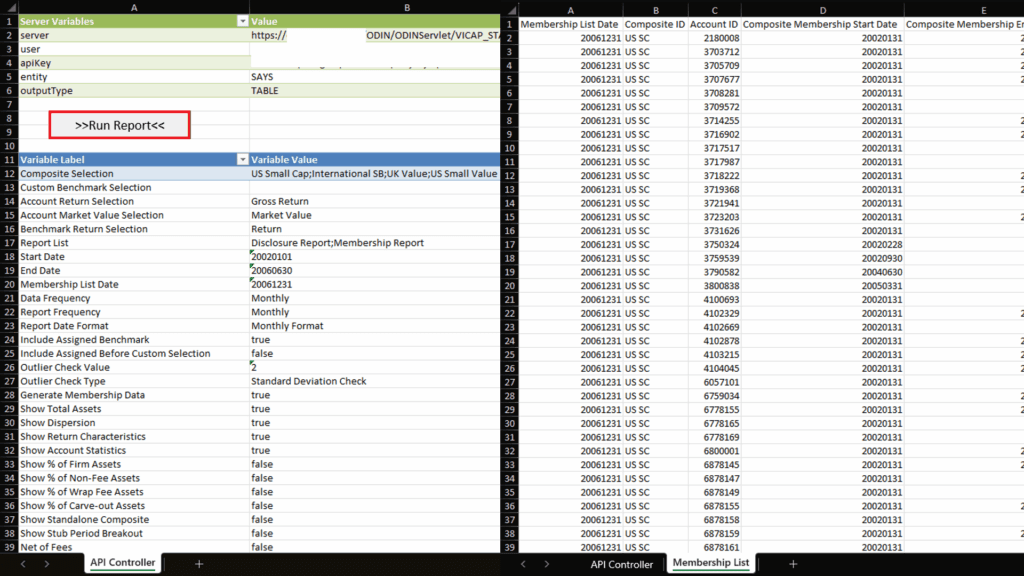Select the API Controller tab in left workbook
Viewport: 1024px width, 576px height.
[123, 563]
